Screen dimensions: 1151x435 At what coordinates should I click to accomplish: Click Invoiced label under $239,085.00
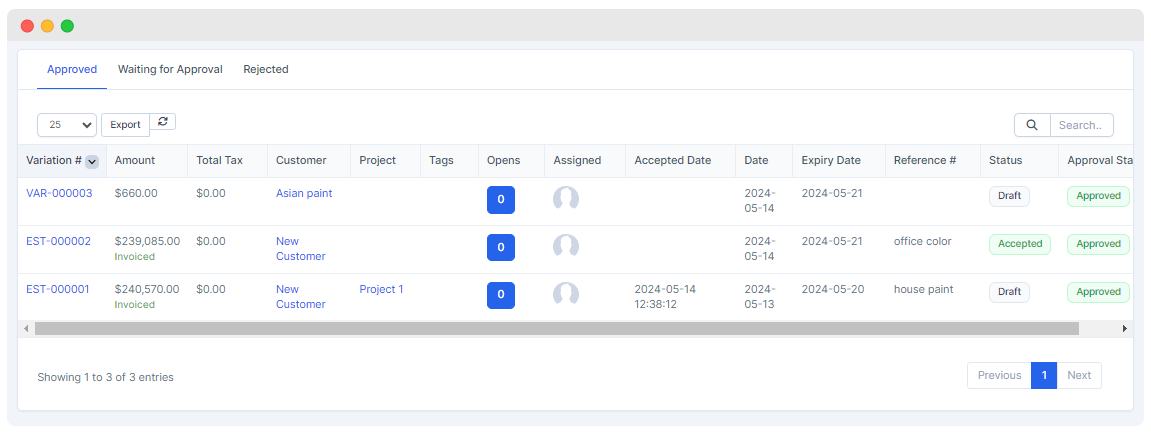134,257
